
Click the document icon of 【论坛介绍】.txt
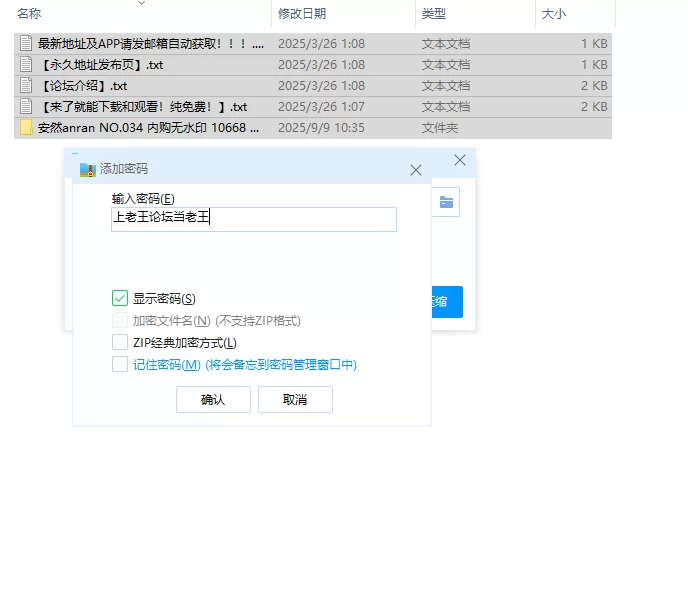point(26,86)
